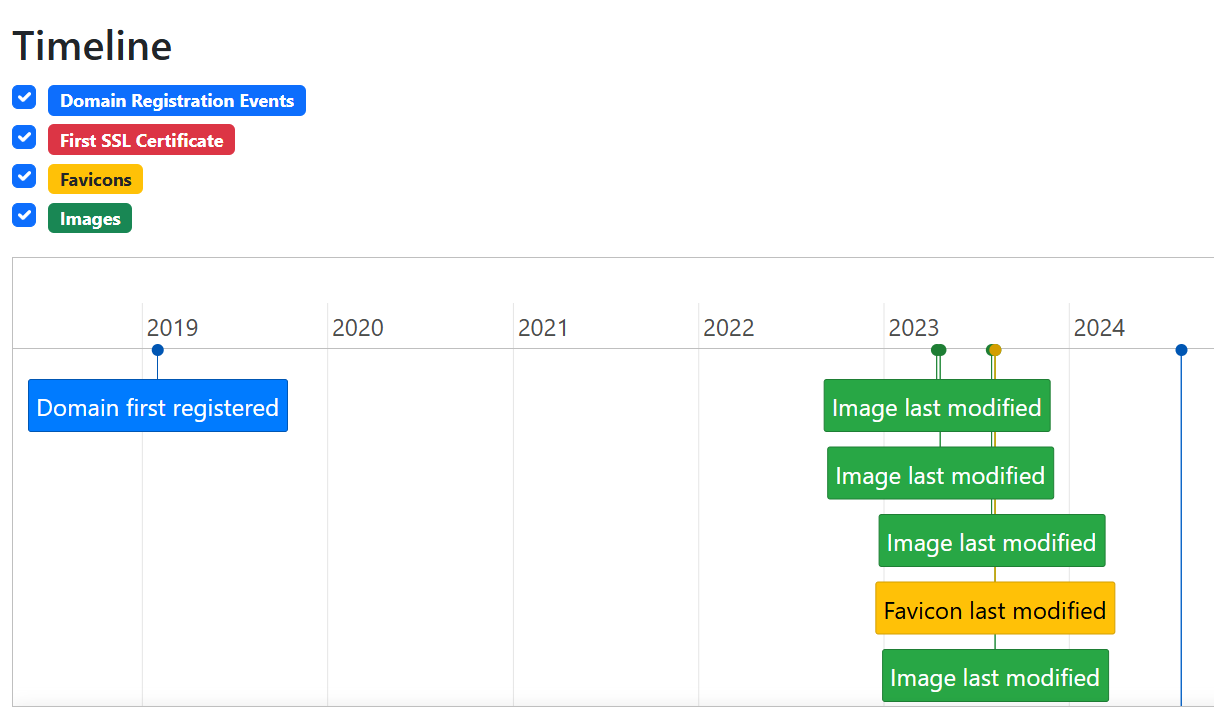Select the green Images legend badge
The height and width of the screenshot is (710, 1214).
pyautogui.click(x=89, y=217)
